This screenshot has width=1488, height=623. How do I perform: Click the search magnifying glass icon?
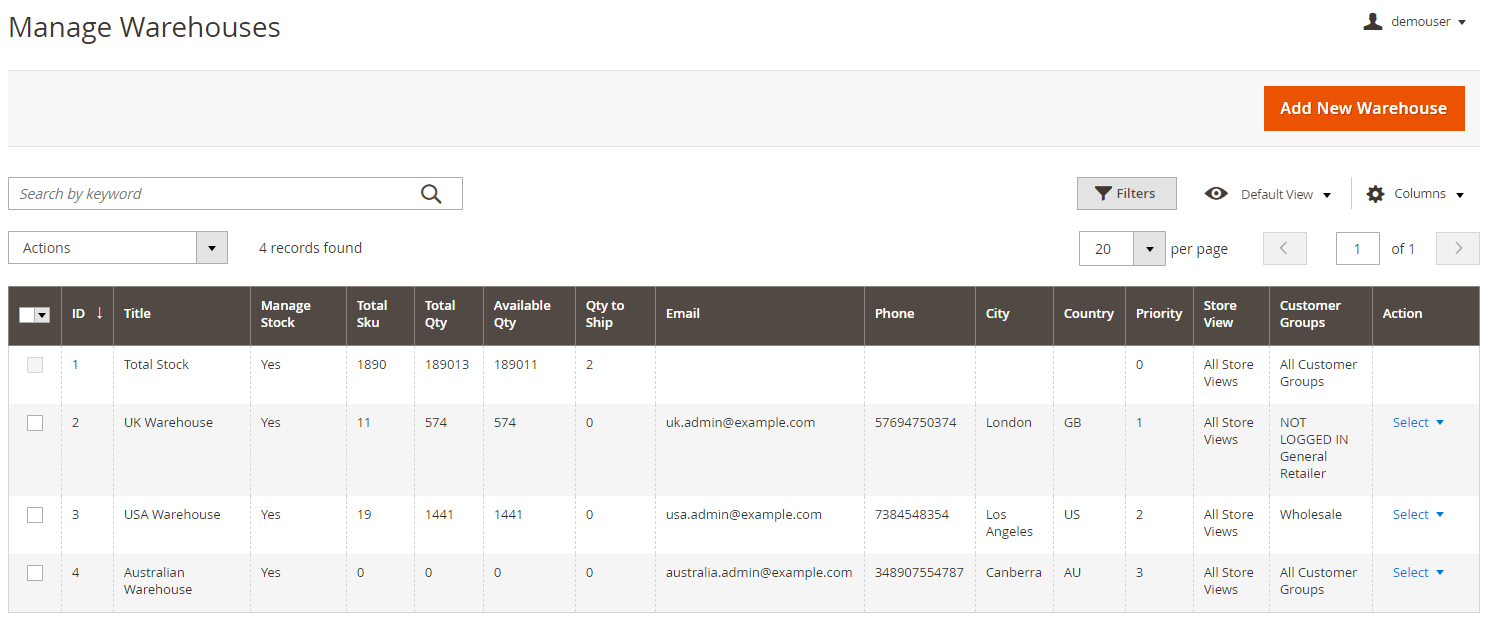[x=431, y=194]
